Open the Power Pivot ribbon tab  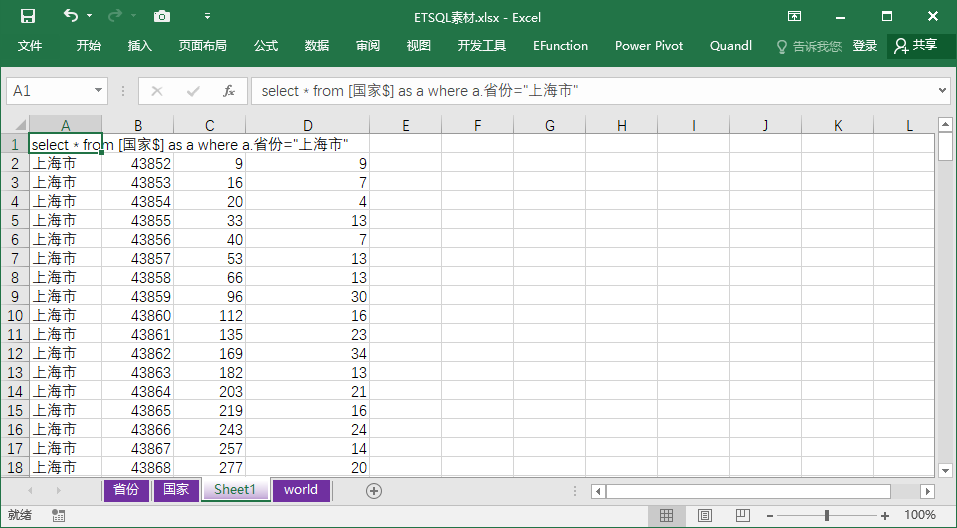pyautogui.click(x=648, y=46)
